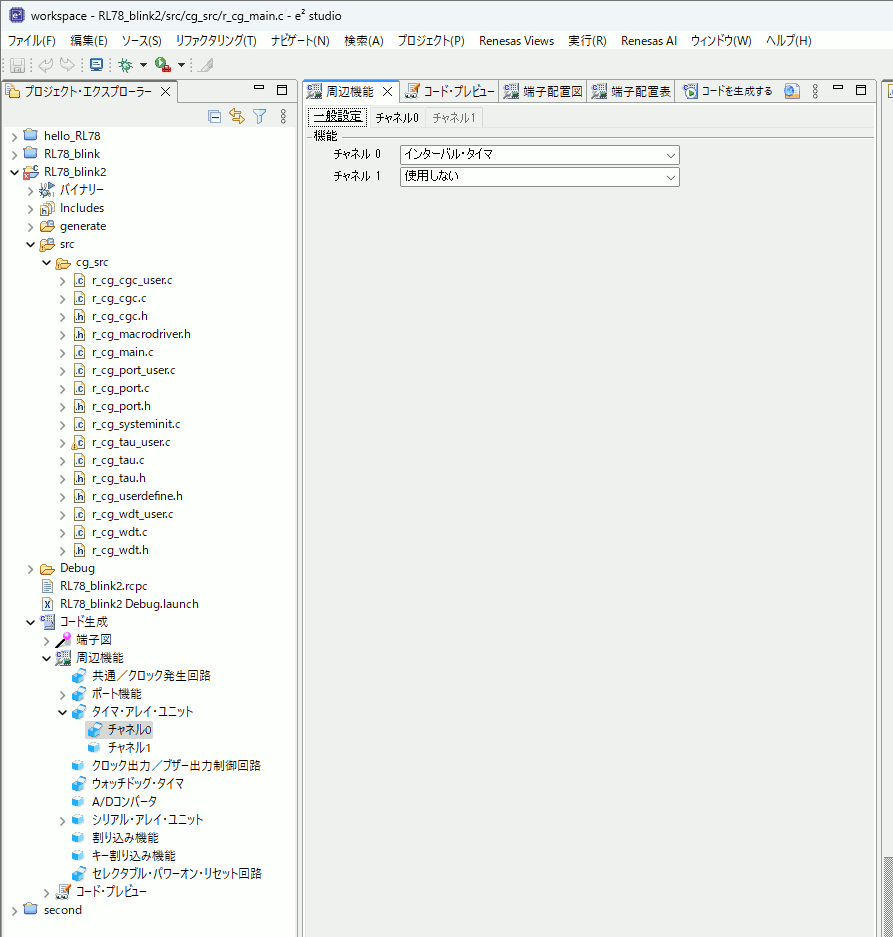Select r_cg_main.c file
Viewport: 893px width, 937px height.
(x=122, y=353)
